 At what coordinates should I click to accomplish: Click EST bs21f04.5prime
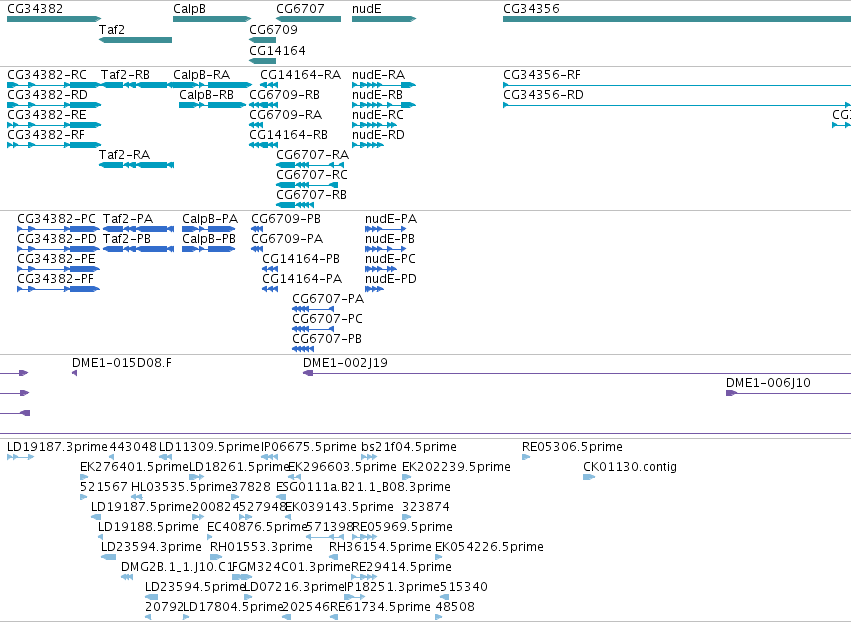[x=369, y=457]
